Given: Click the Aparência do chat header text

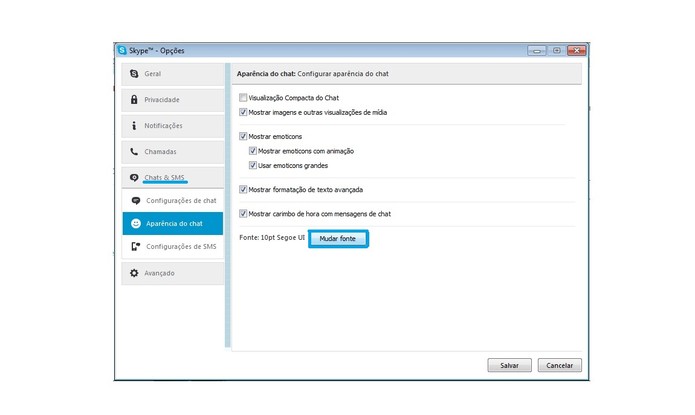Looking at the screenshot, I should pos(312,74).
